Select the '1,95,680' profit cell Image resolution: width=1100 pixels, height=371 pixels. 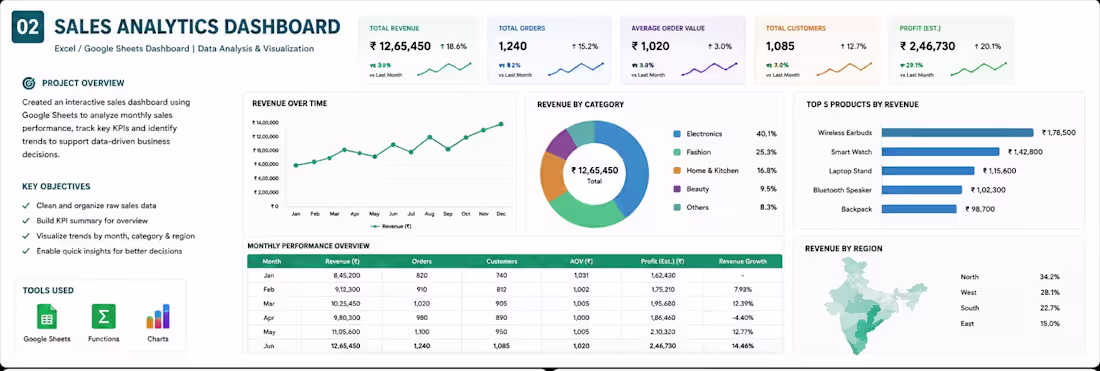point(662,303)
